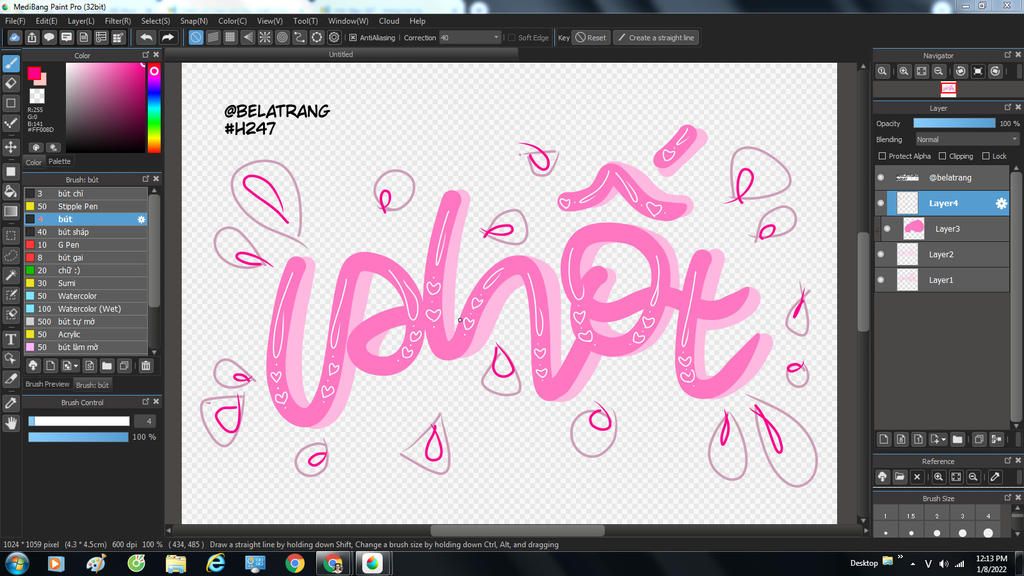The image size is (1024, 576).
Task: Delete brush using trash icon
Action: pos(146,366)
